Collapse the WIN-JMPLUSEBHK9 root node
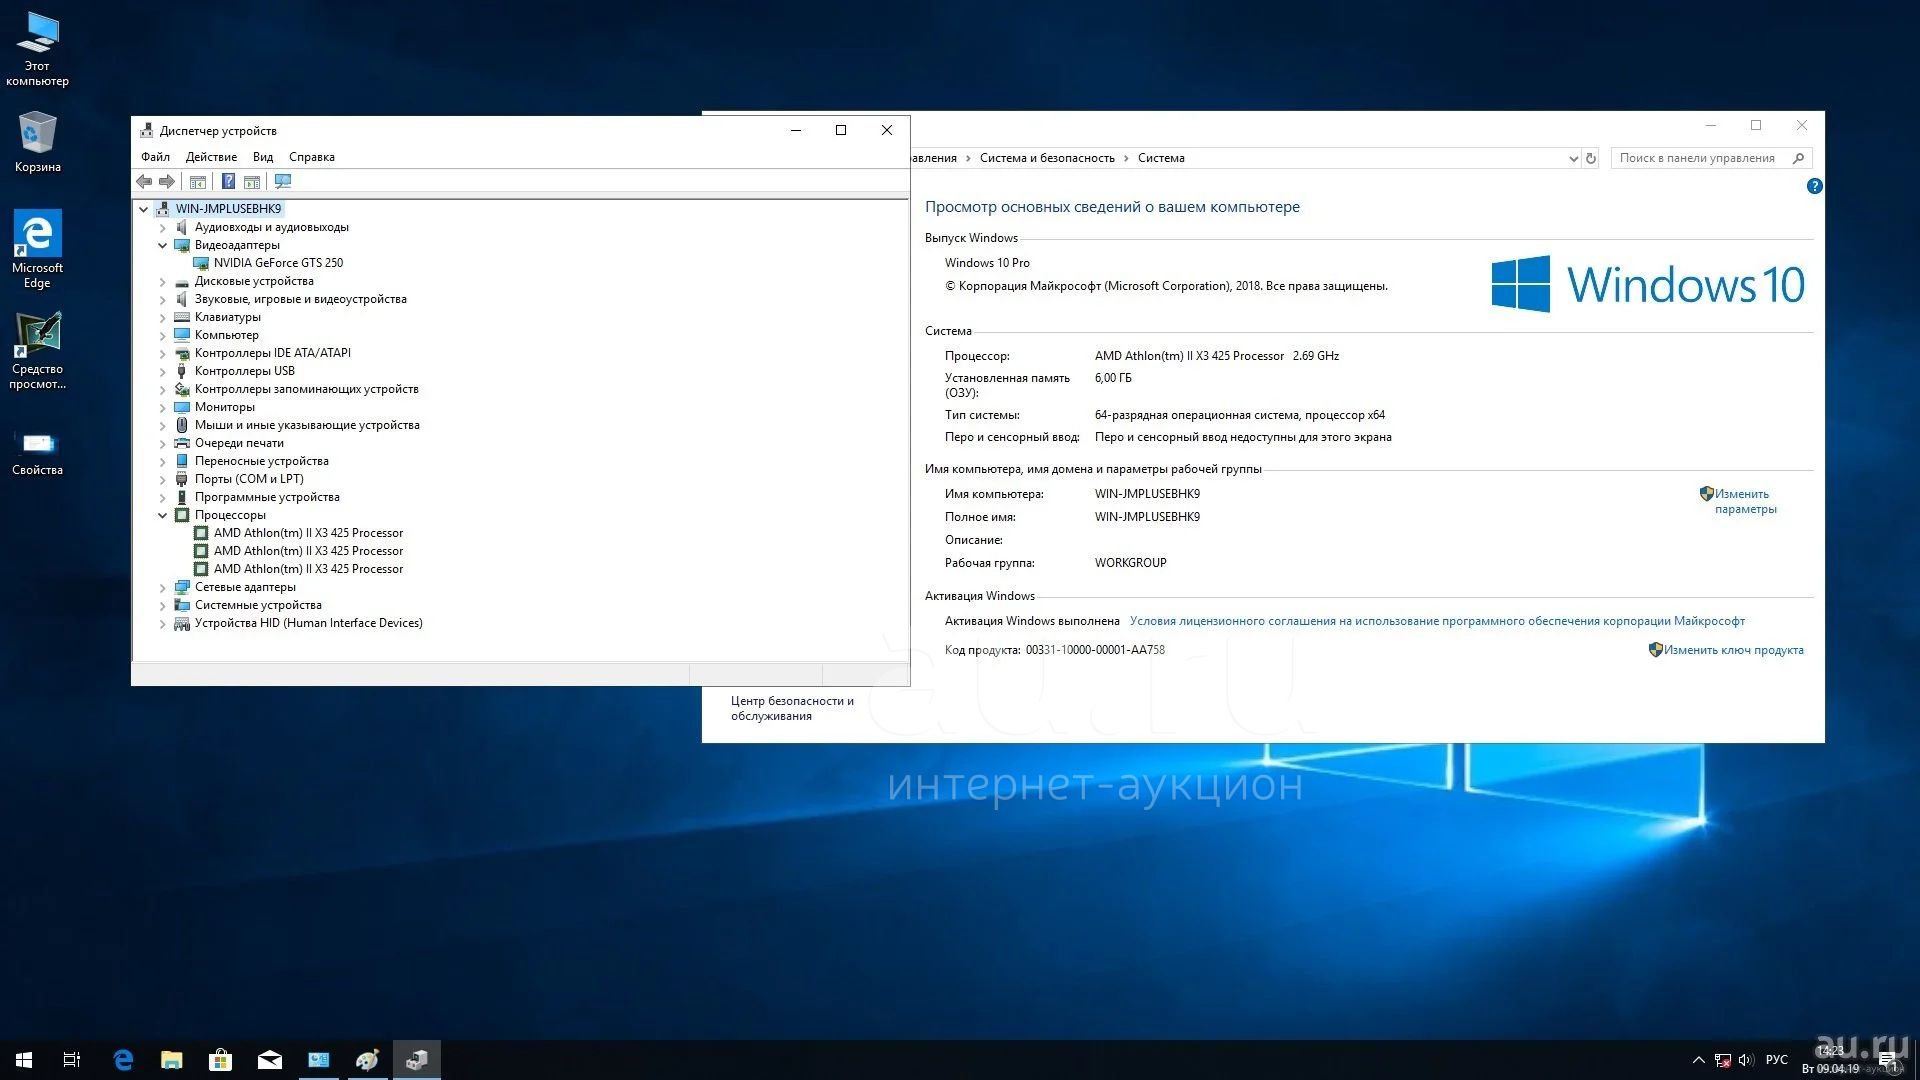The image size is (1920, 1080). point(144,209)
